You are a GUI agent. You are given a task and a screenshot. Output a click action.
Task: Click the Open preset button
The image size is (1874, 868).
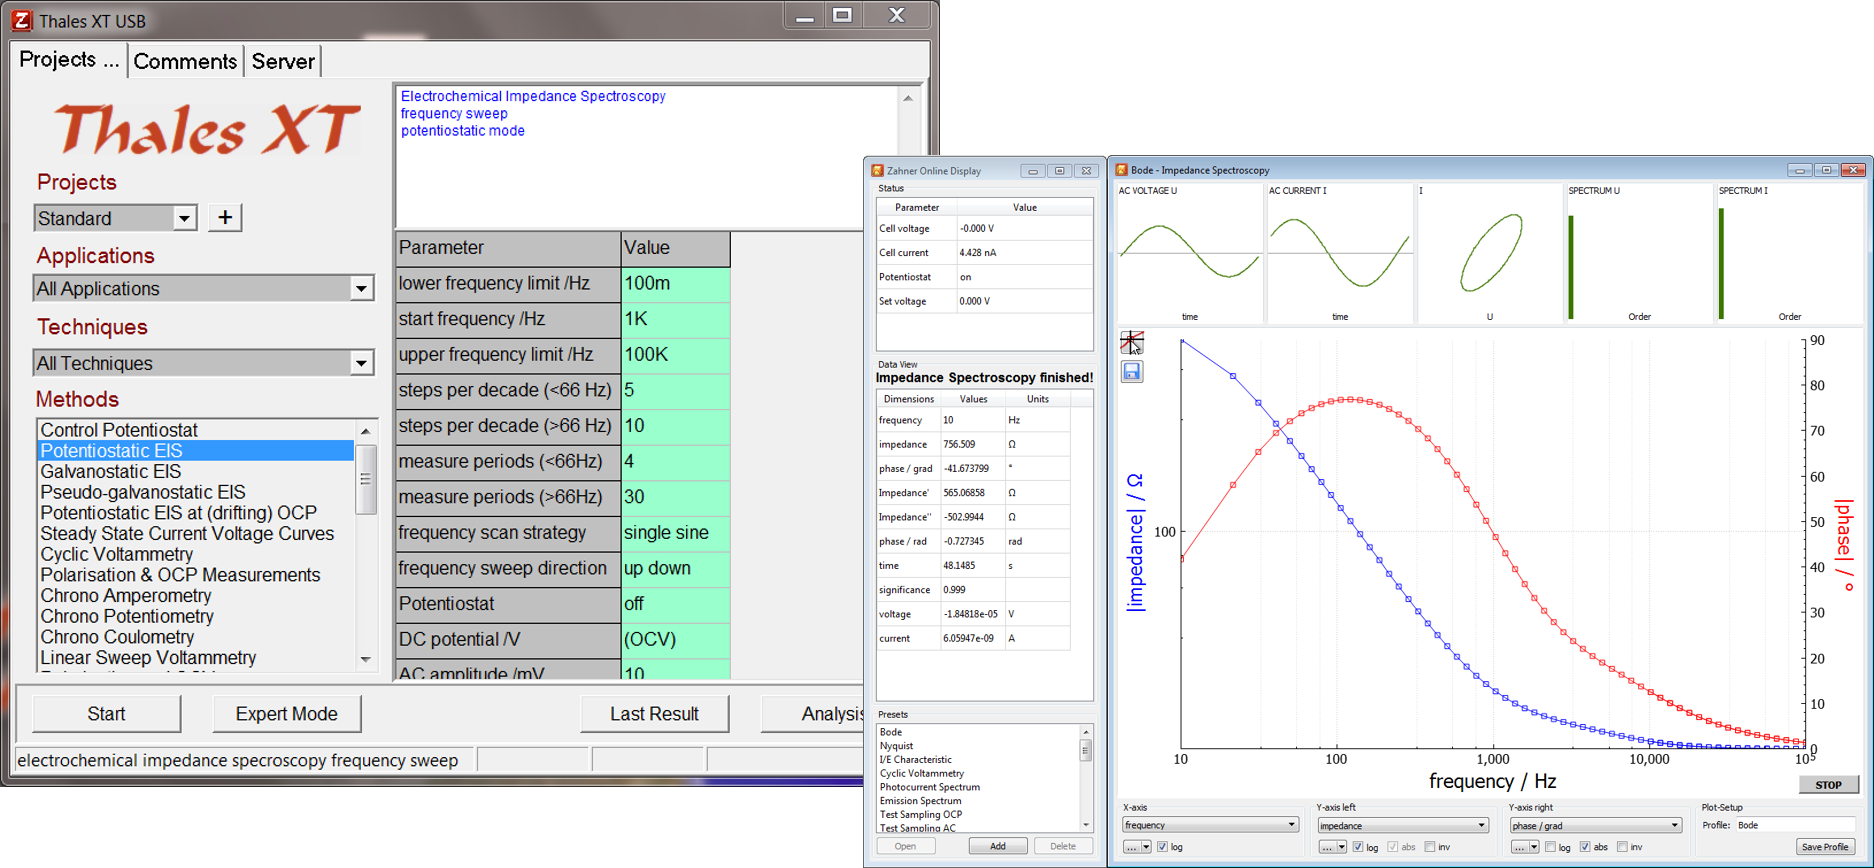(906, 846)
